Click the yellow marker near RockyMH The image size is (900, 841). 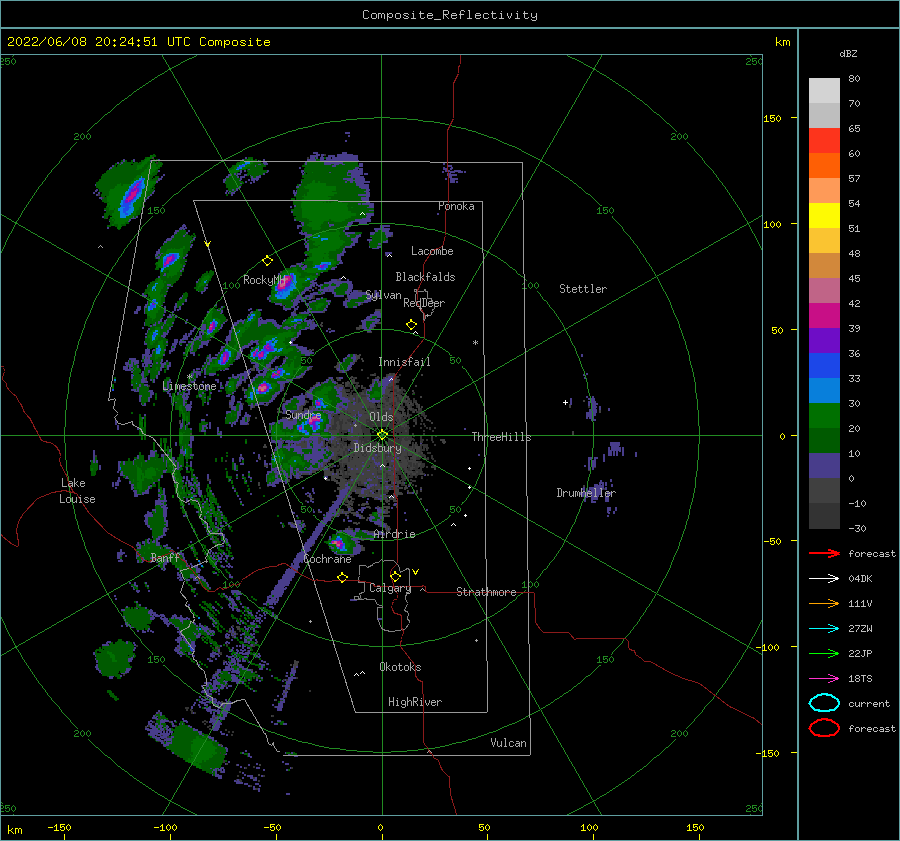(x=267, y=261)
